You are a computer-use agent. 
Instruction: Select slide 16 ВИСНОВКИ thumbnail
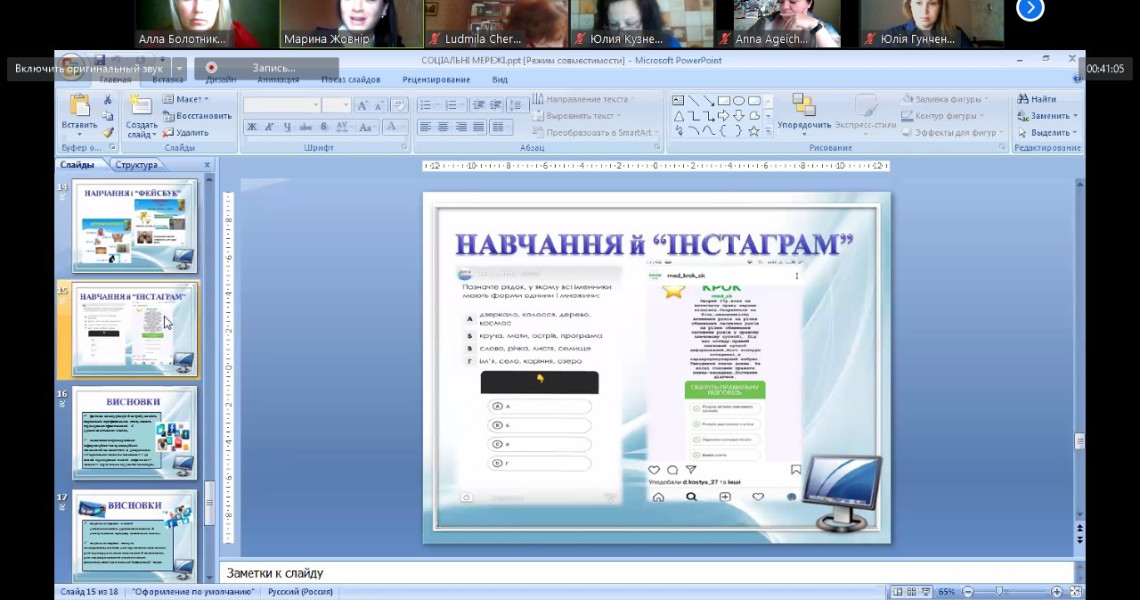pos(135,433)
